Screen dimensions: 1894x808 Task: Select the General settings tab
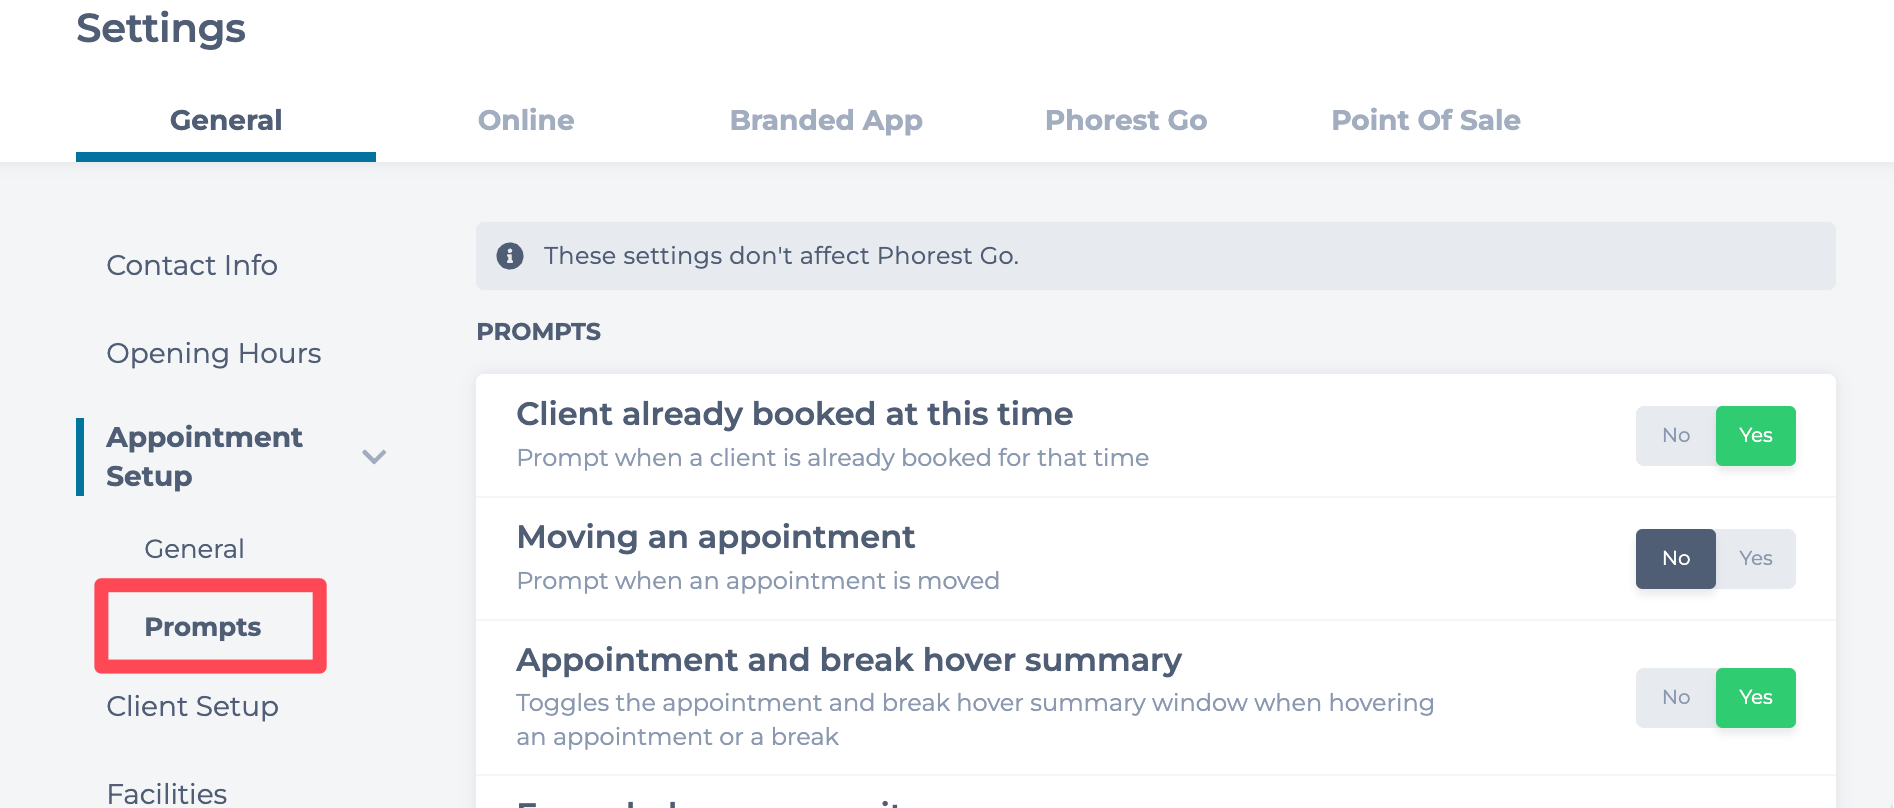click(226, 120)
